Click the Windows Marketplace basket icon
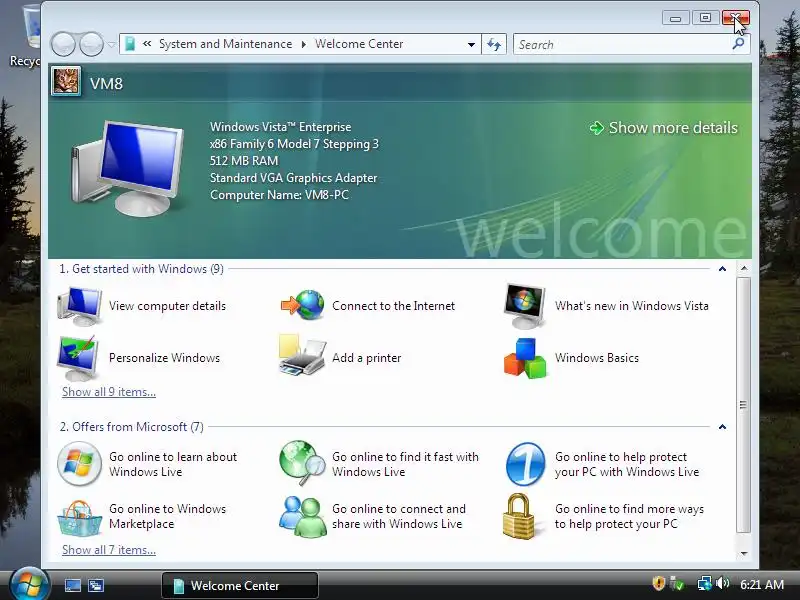The image size is (800, 600). 79,517
